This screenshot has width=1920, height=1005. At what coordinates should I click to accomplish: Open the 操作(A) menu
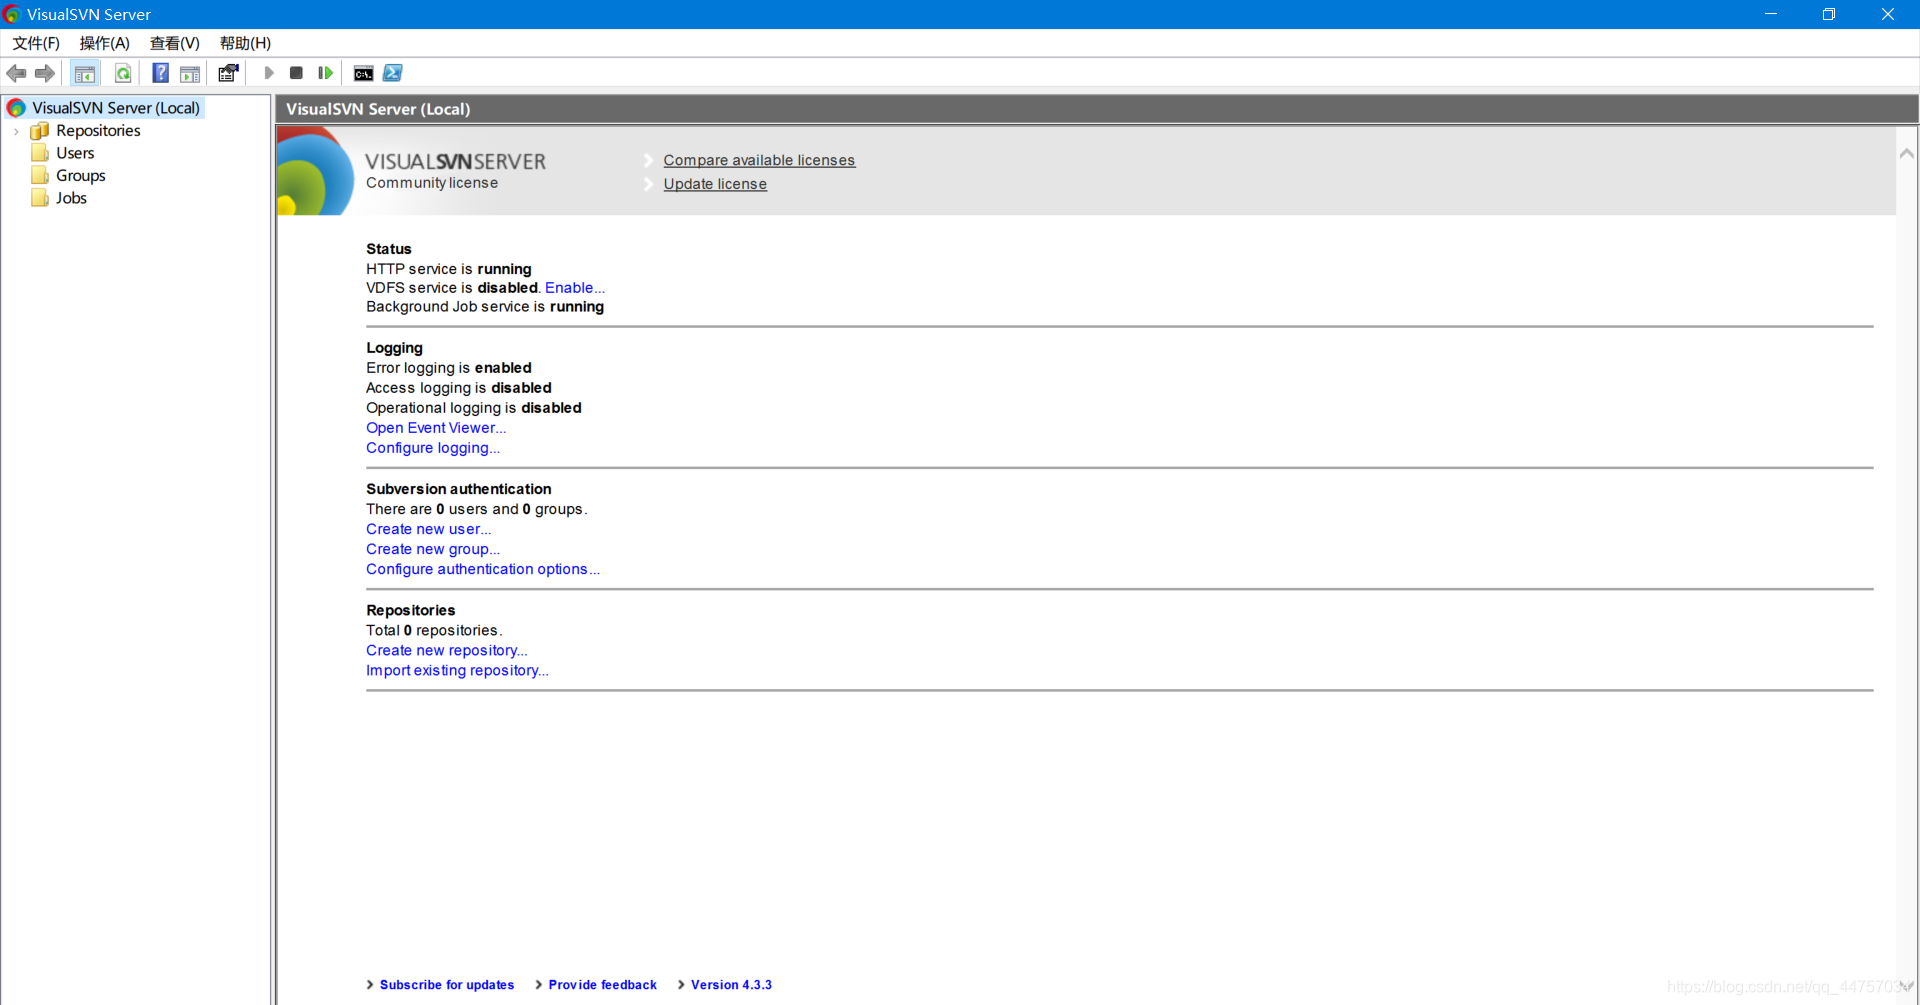105,43
